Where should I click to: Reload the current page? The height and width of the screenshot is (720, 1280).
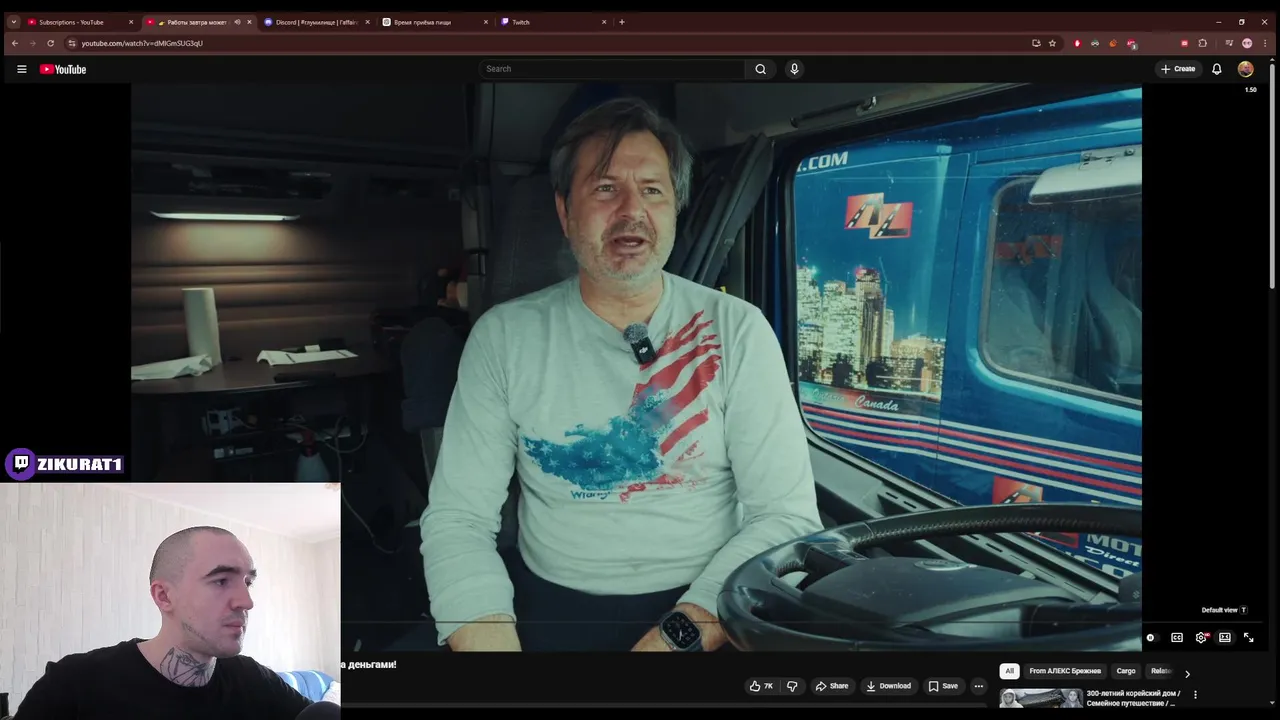(x=50, y=43)
